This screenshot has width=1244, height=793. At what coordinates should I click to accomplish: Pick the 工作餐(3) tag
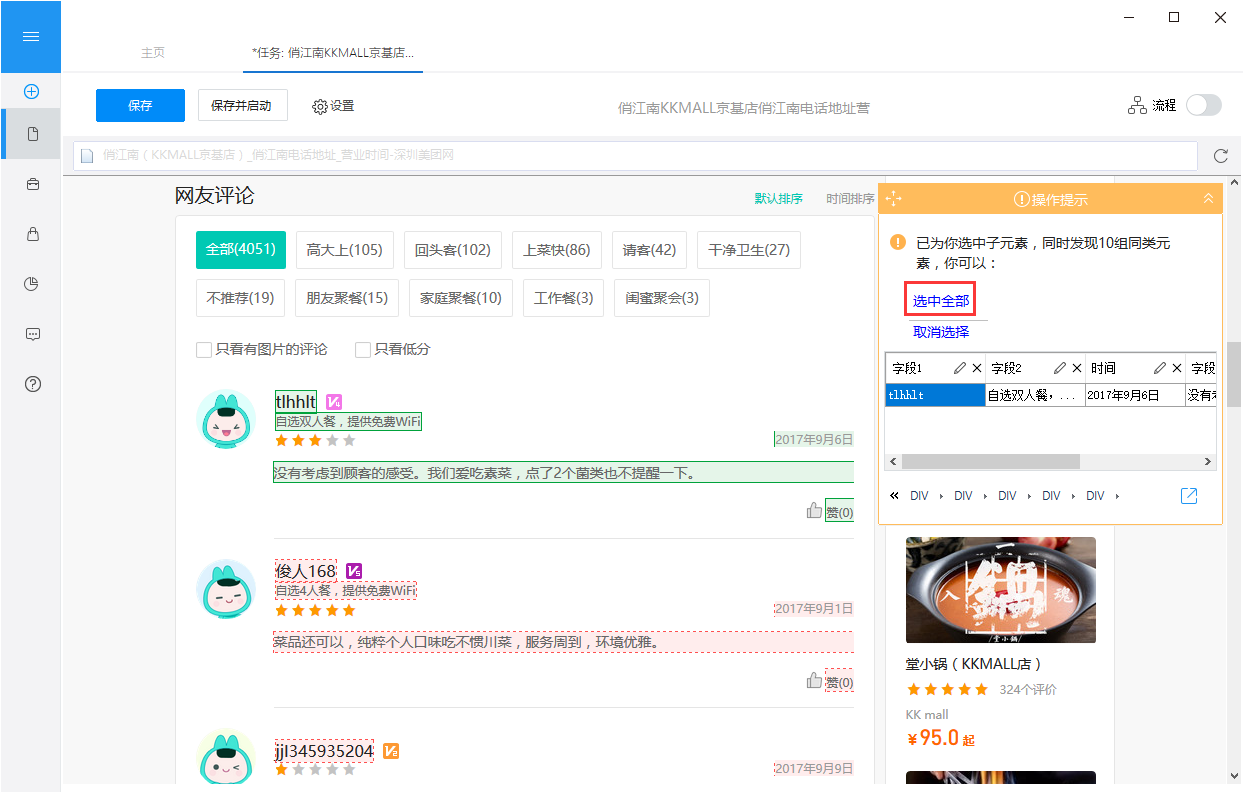point(564,298)
